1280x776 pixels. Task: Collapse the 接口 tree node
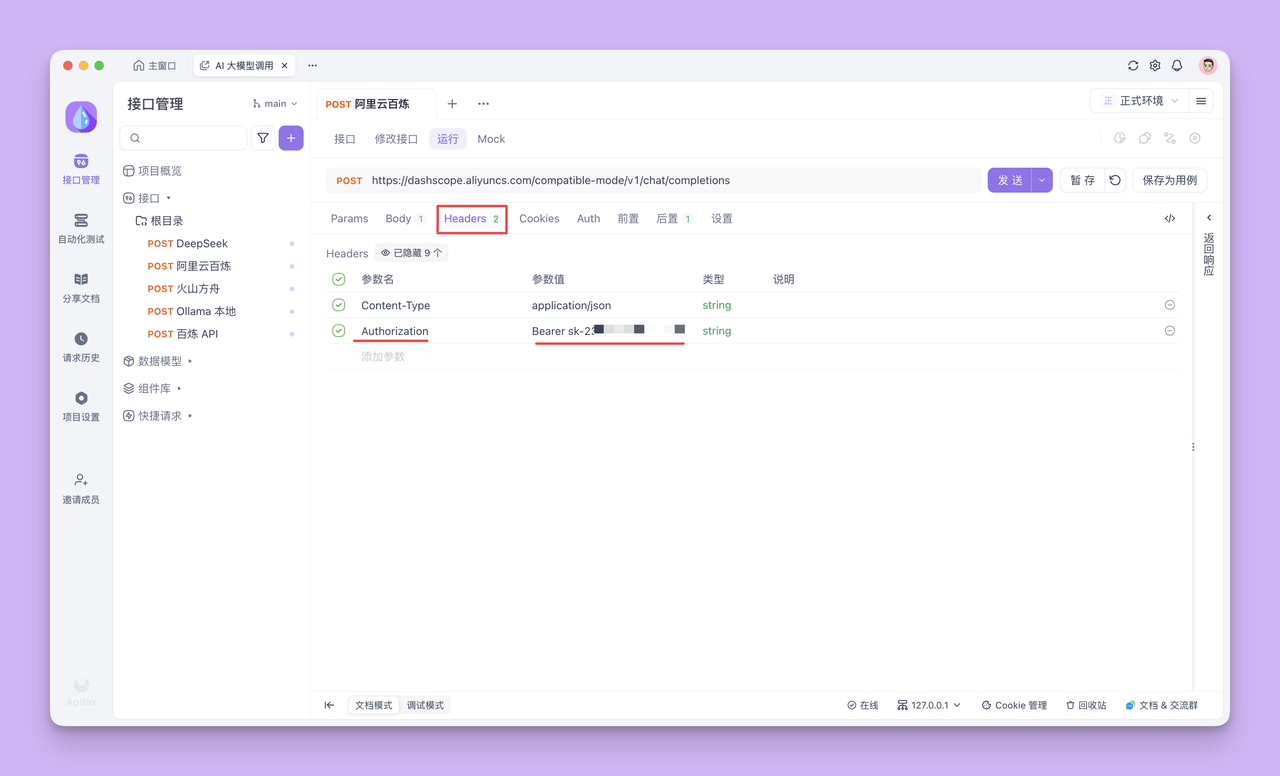(x=169, y=198)
